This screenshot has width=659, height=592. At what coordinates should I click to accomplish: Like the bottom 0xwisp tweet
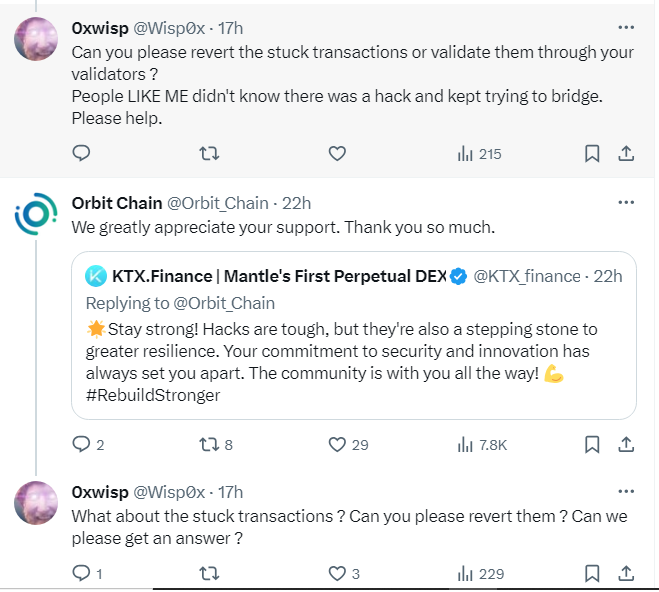coord(337,573)
